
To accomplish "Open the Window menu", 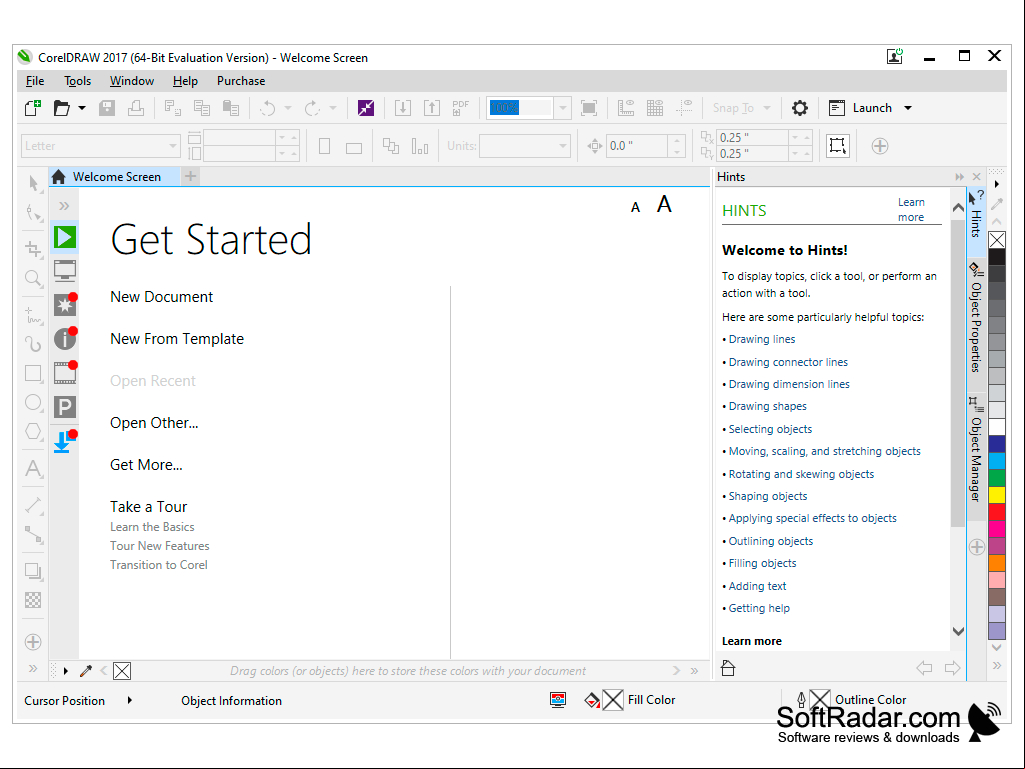I will 131,81.
